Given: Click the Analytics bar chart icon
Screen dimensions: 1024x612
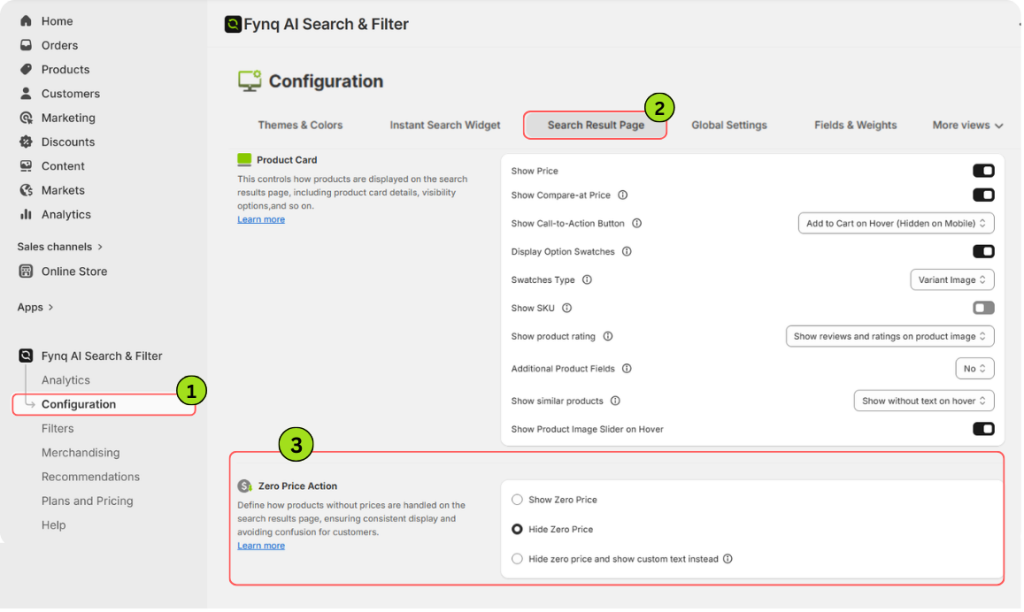Looking at the screenshot, I should (x=26, y=214).
